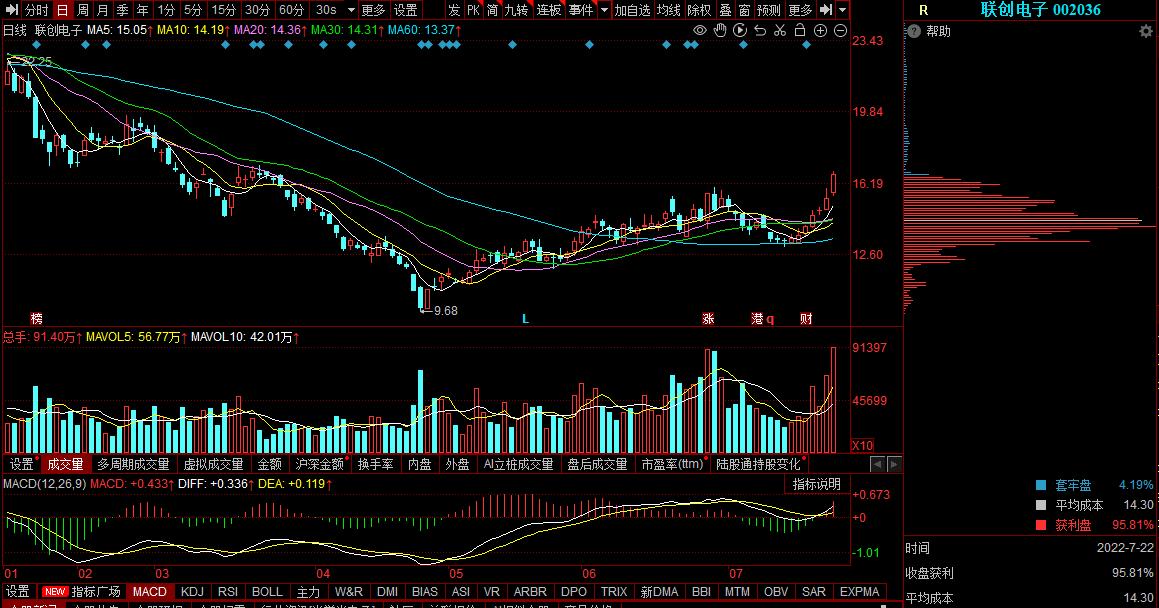Click the 套牢盘 blue legend swatch
This screenshot has height=608, width=1159.
(x=1041, y=485)
